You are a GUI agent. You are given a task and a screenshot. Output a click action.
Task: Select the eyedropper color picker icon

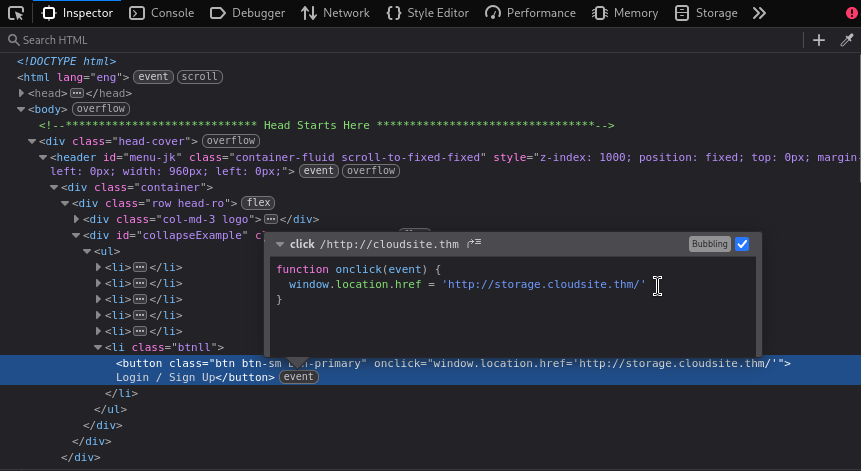pos(847,40)
